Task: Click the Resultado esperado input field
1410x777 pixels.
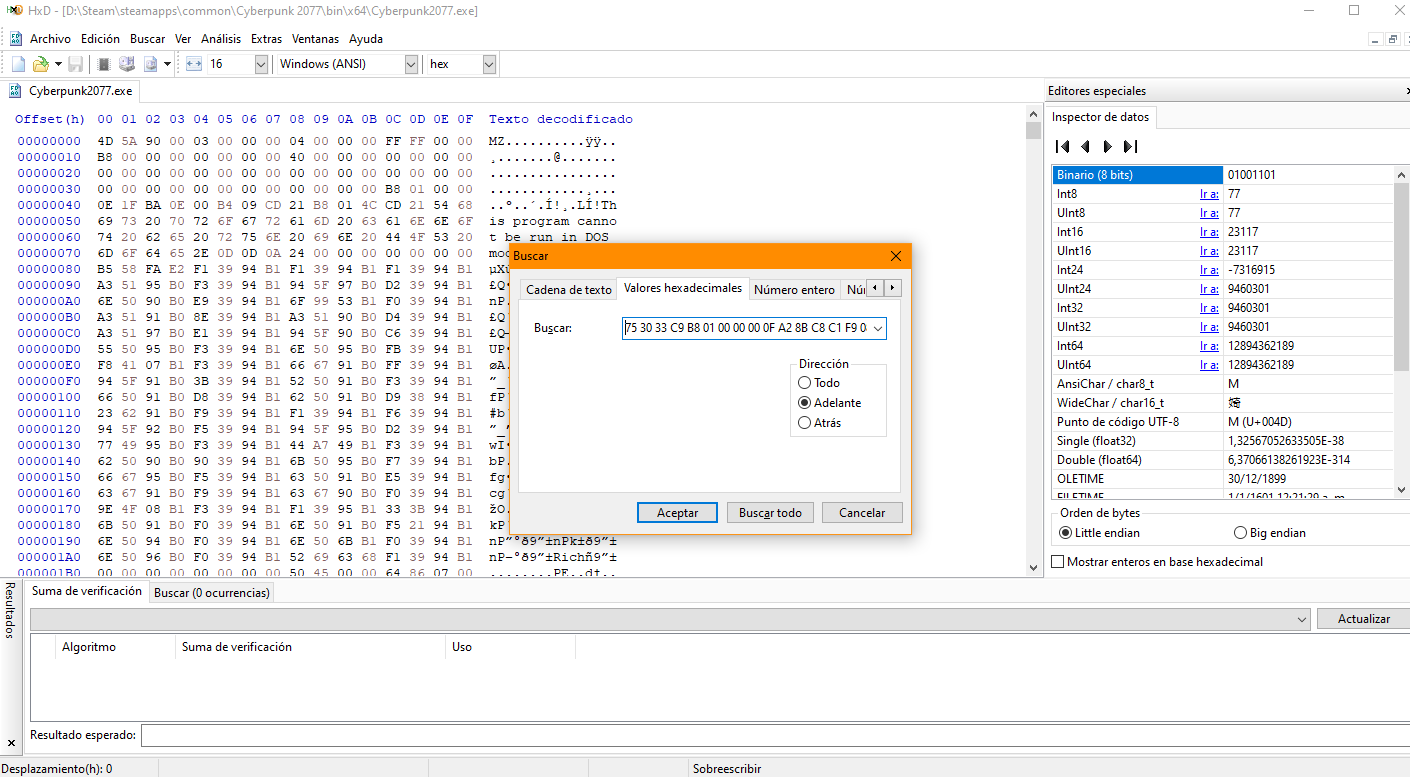Action: pos(775,736)
